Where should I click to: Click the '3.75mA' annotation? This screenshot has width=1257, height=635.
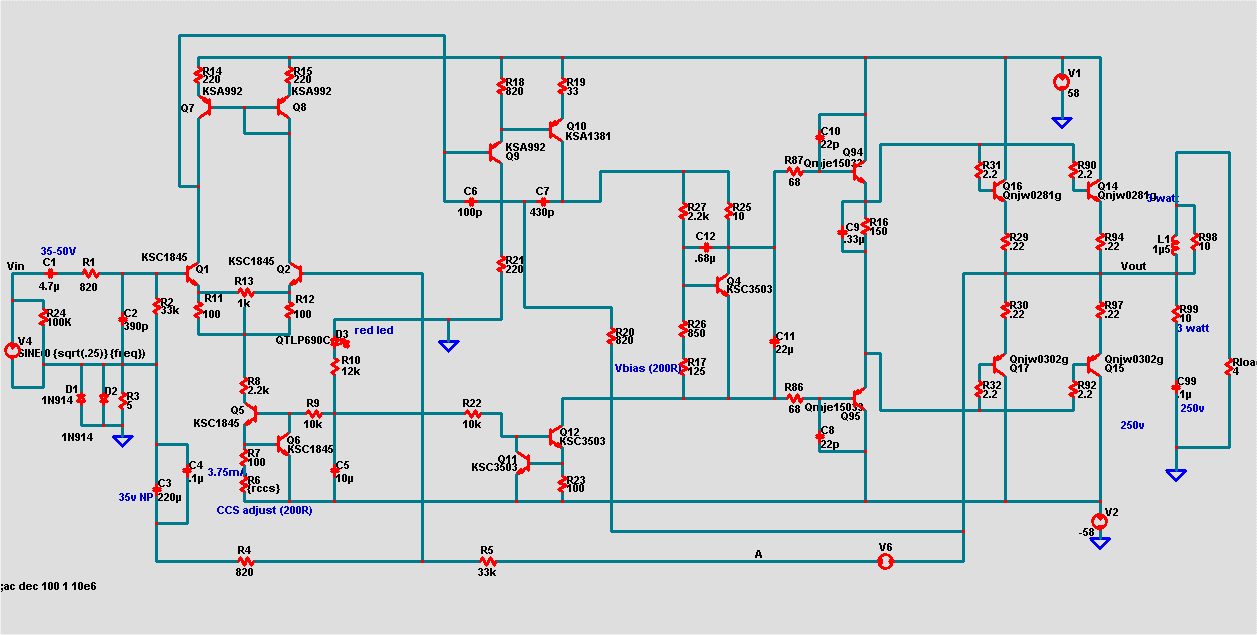[x=225, y=472]
